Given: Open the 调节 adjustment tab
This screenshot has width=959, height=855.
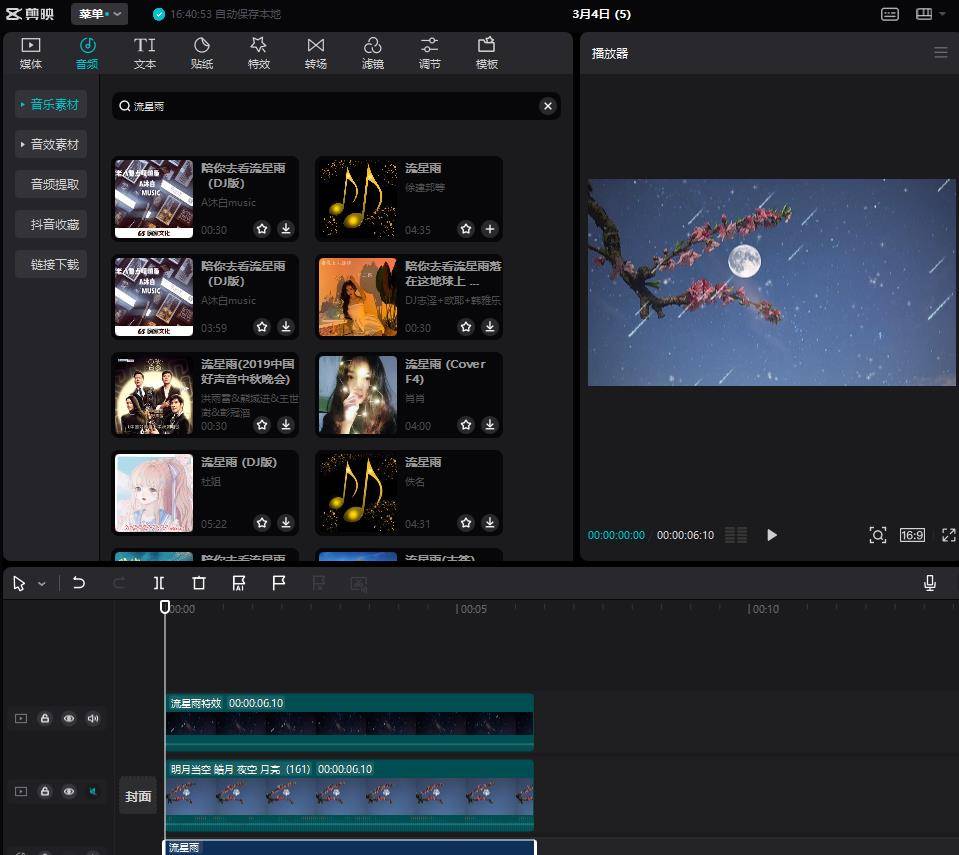Looking at the screenshot, I should (429, 53).
